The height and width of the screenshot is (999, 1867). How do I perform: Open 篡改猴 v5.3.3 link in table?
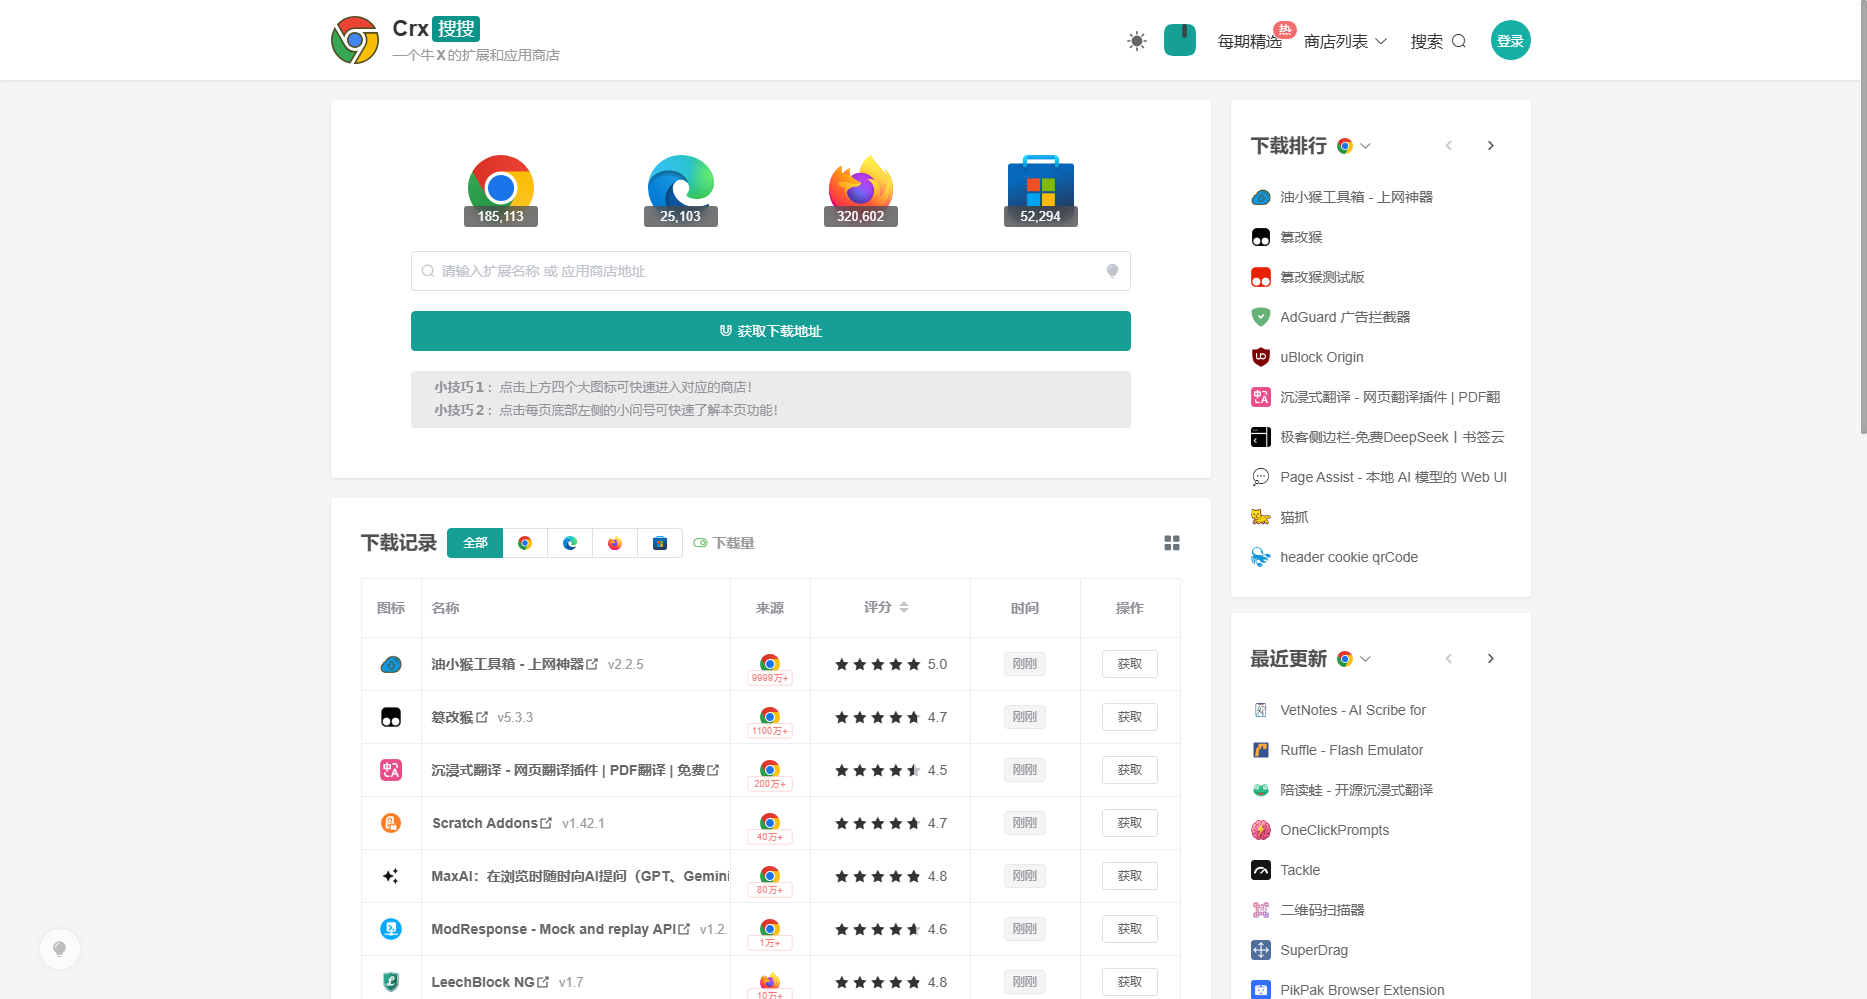tap(460, 717)
